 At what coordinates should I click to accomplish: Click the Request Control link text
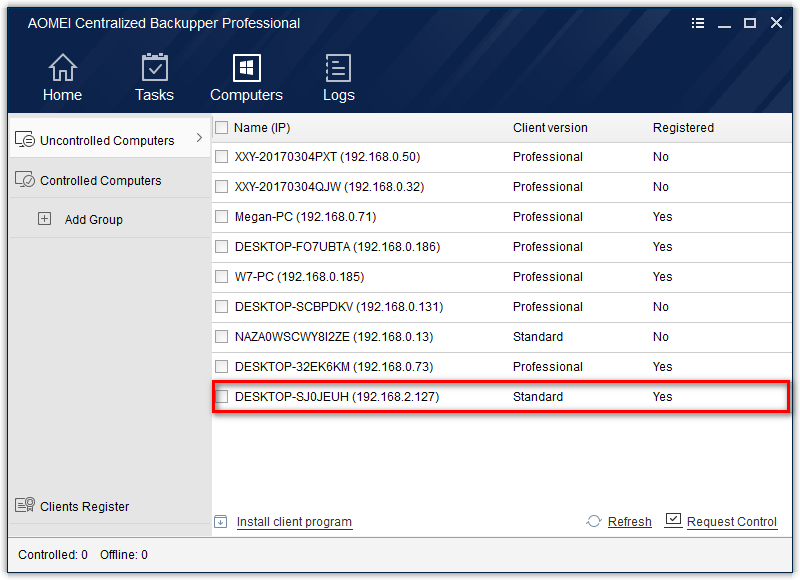[x=732, y=522]
